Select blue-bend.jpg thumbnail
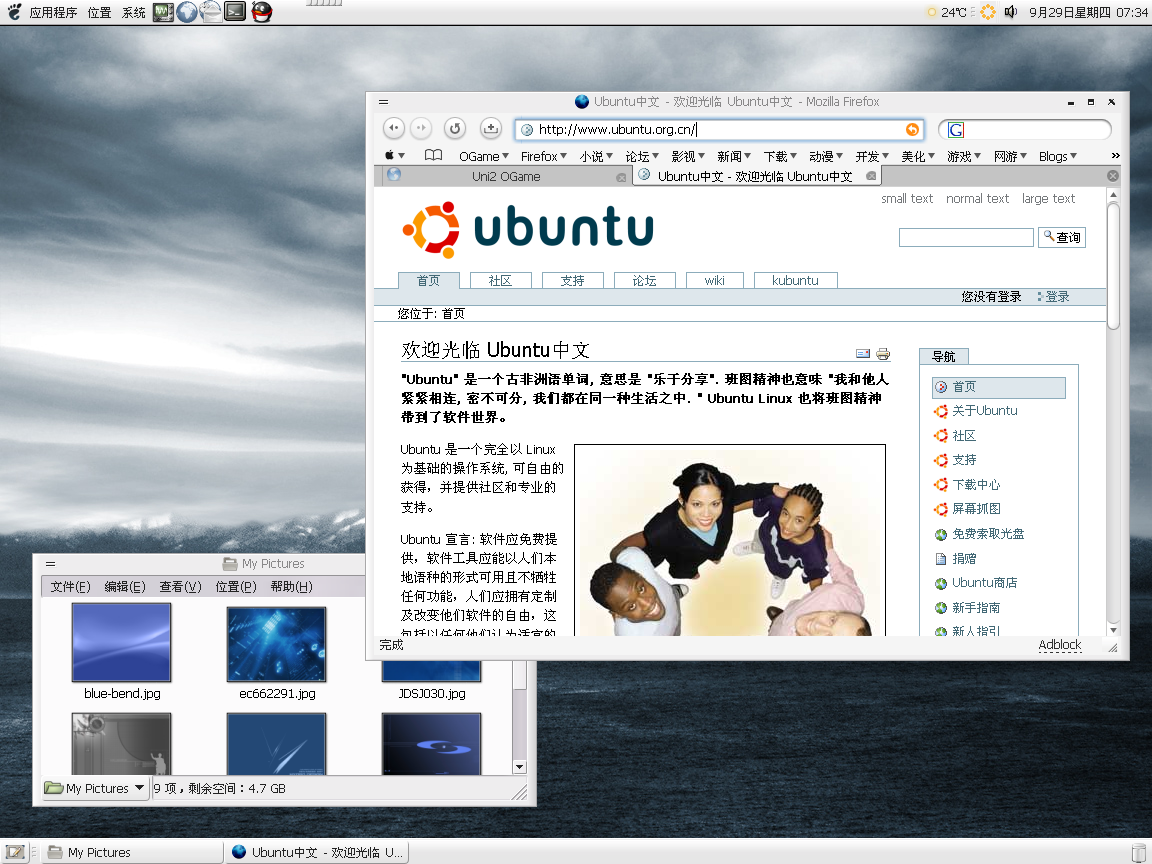Image resolution: width=1152 pixels, height=864 pixels. click(121, 642)
